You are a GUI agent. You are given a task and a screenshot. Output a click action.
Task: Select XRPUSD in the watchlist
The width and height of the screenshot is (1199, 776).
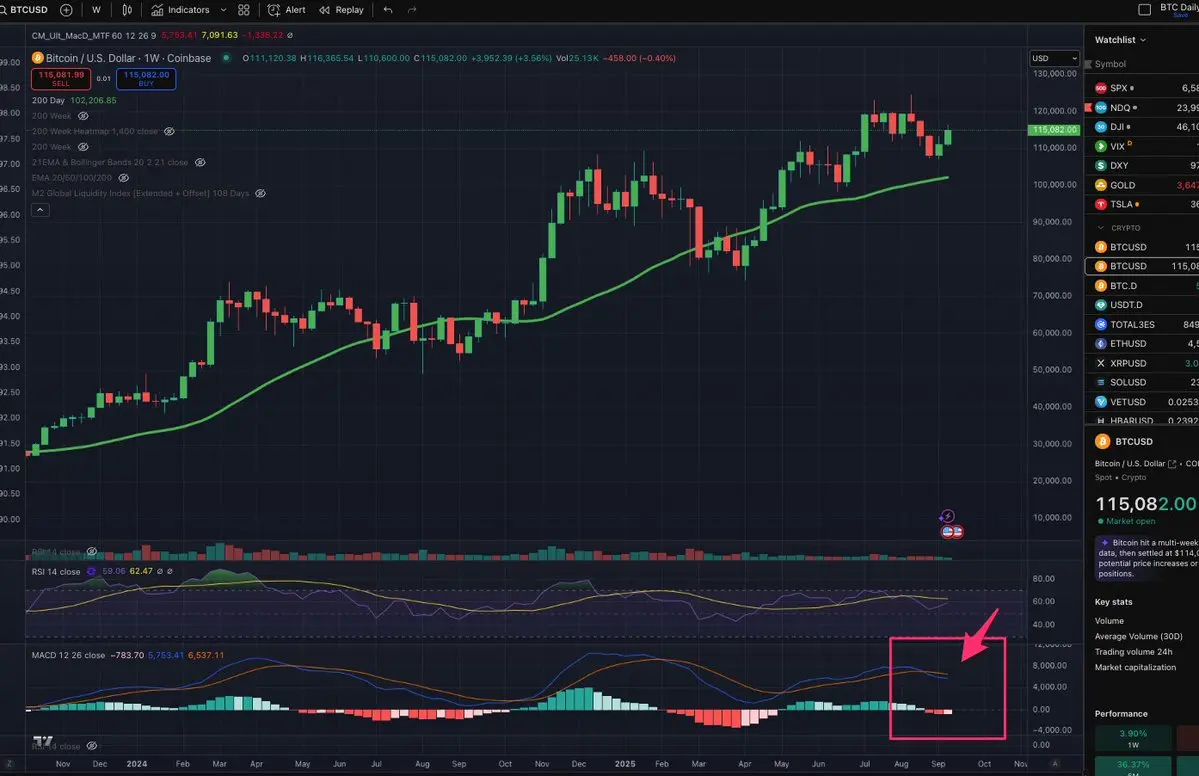[x=1142, y=363]
